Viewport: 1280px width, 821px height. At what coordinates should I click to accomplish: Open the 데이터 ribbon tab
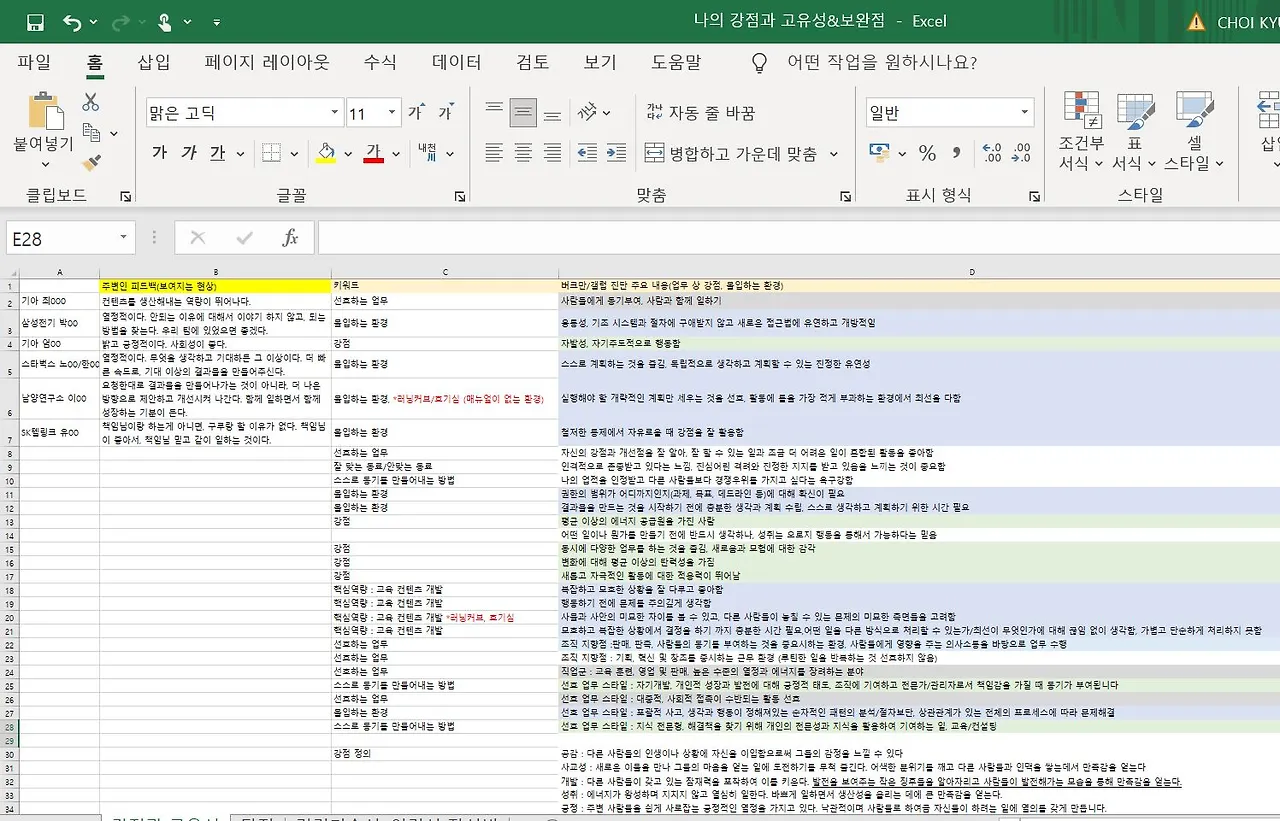click(457, 62)
